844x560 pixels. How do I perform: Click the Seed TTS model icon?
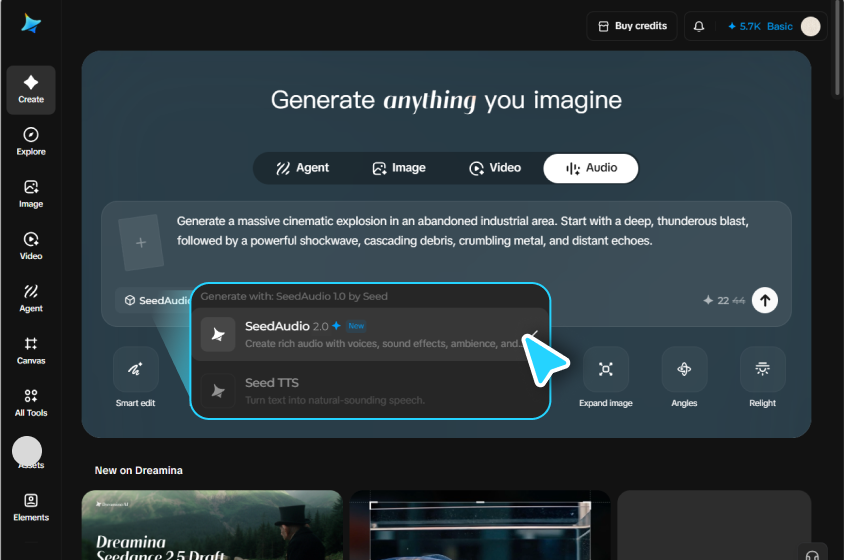point(218,391)
